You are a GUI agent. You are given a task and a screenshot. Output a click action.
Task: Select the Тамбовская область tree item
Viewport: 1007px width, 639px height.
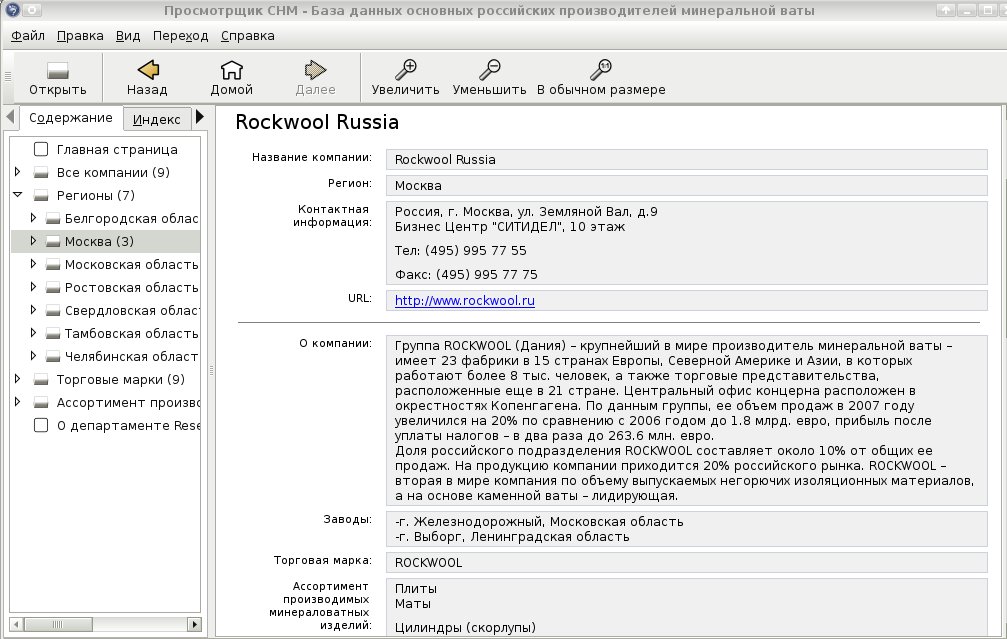point(131,333)
